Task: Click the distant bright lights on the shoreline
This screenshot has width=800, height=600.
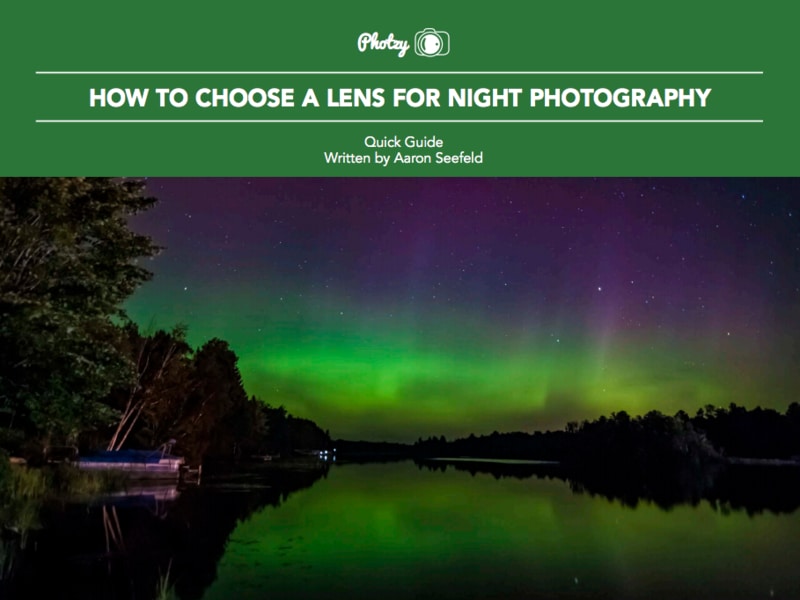Action: 327,454
